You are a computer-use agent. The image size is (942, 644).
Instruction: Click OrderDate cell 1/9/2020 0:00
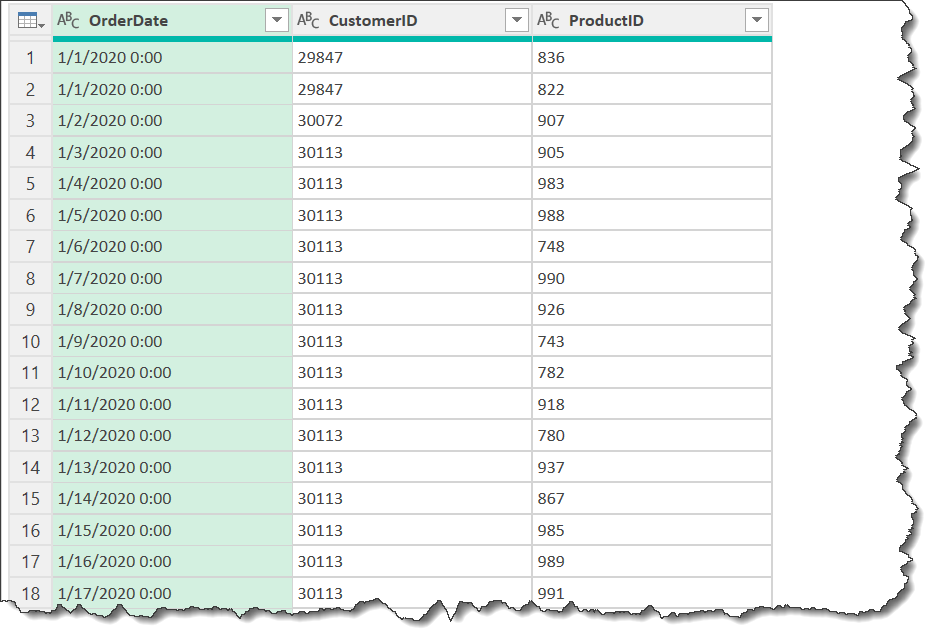[x=172, y=342]
